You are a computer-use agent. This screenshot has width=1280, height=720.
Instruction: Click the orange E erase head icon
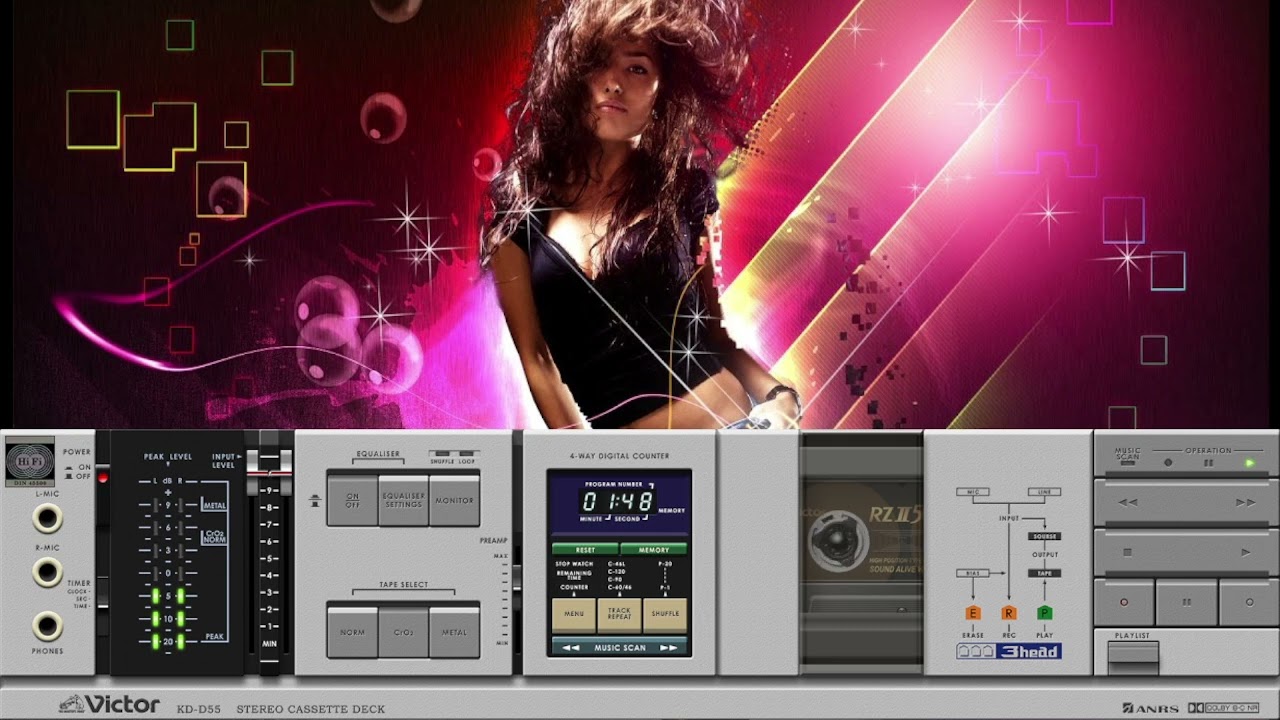(973, 613)
